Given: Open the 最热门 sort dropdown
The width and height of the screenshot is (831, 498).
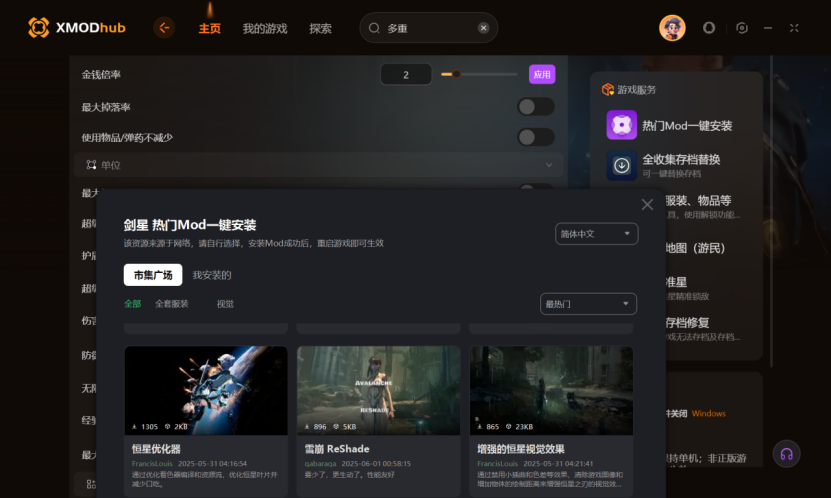Looking at the screenshot, I should [588, 304].
